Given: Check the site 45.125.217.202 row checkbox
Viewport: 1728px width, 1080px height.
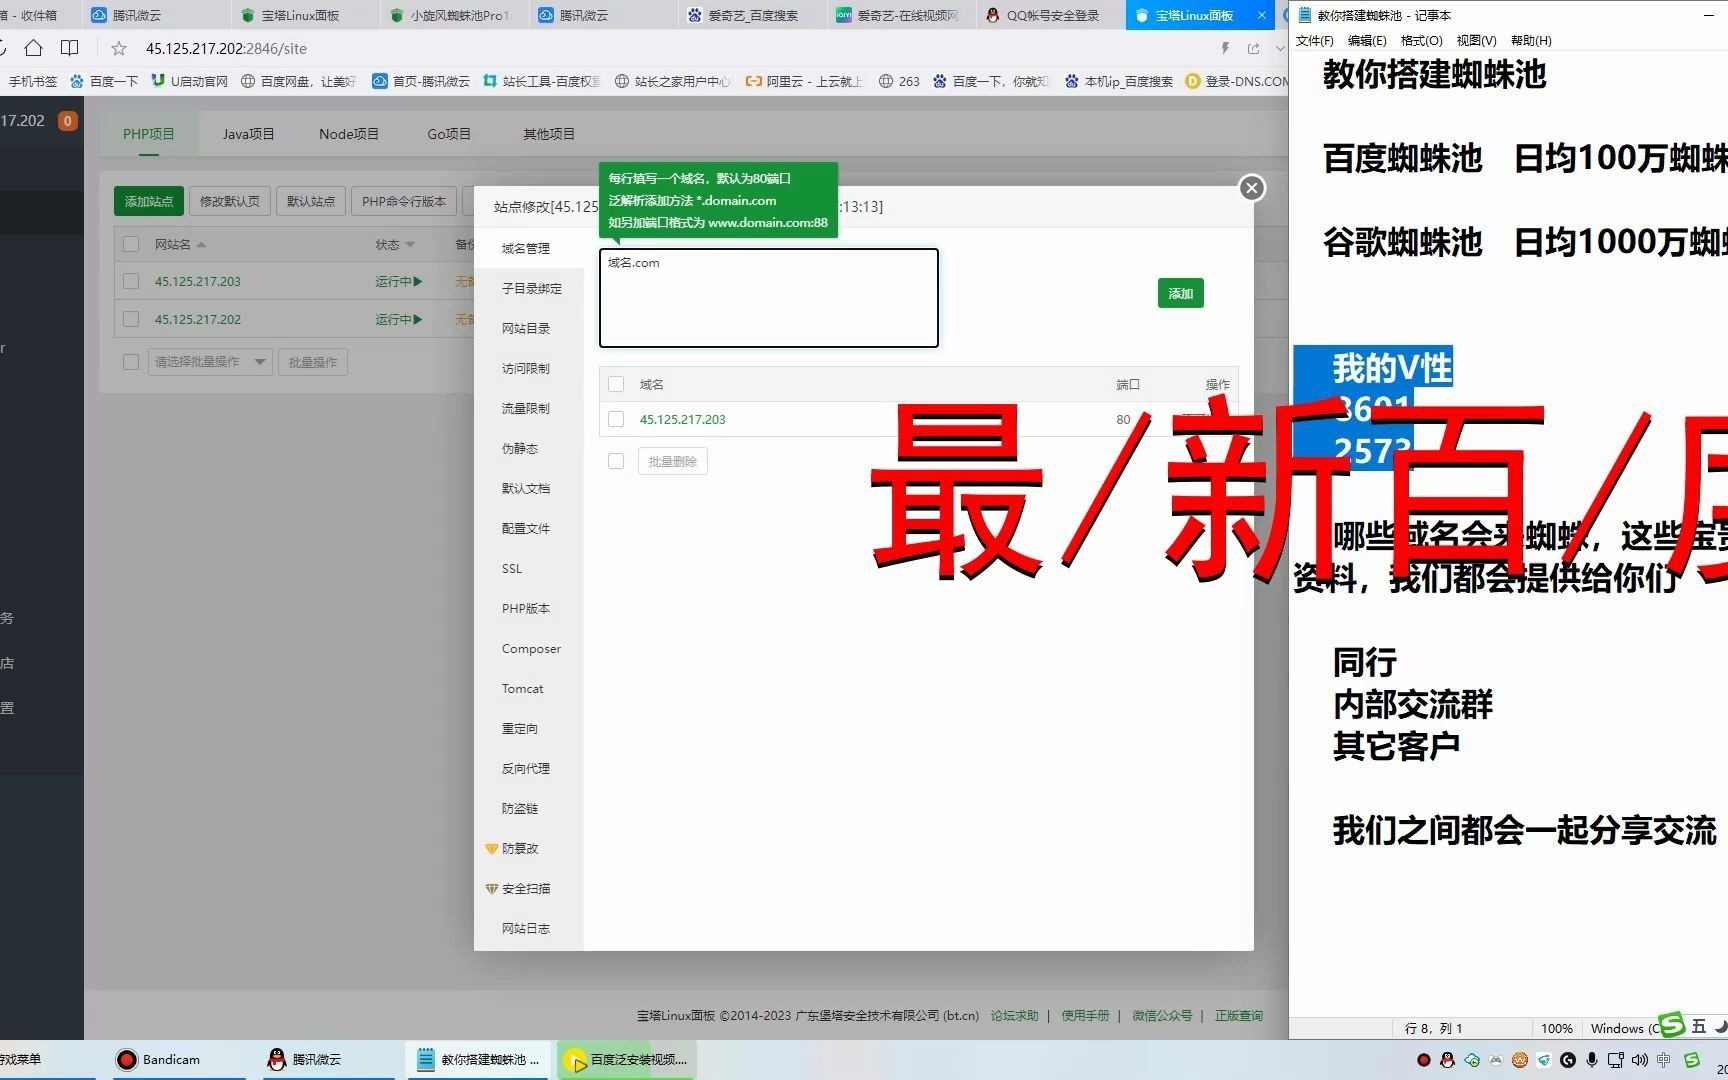Looking at the screenshot, I should coord(131,320).
